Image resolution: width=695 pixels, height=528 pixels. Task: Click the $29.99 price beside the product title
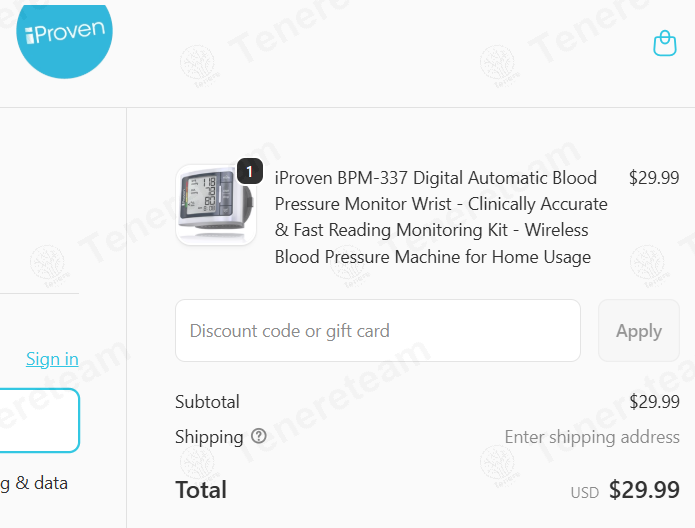click(654, 178)
